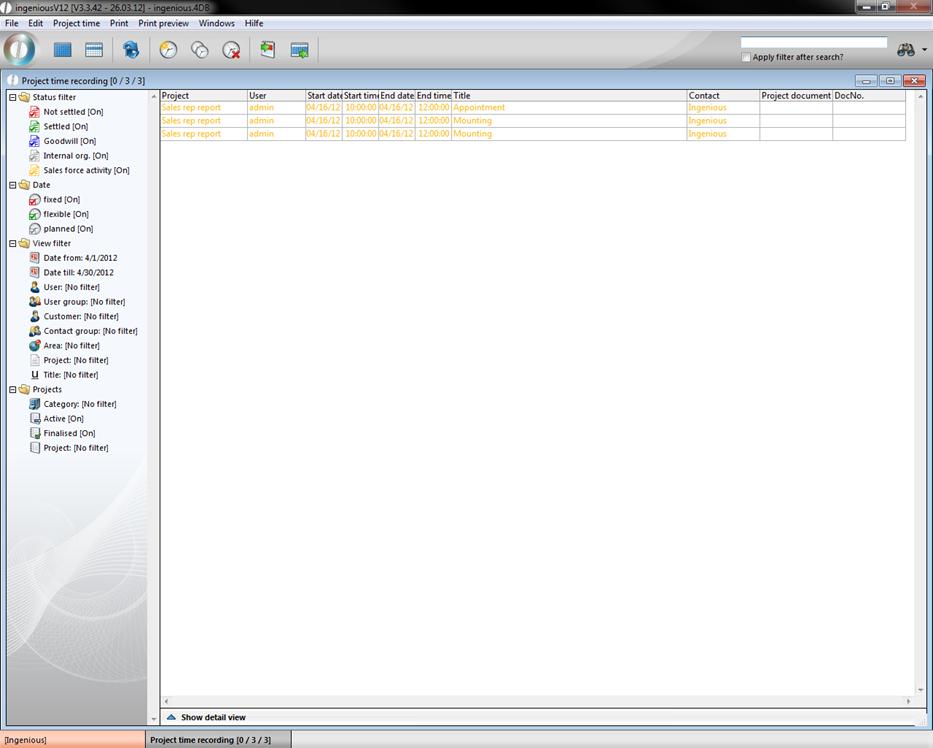Image resolution: width=933 pixels, height=748 pixels.
Task: Click 'Show detail view' button
Action: tap(212, 717)
